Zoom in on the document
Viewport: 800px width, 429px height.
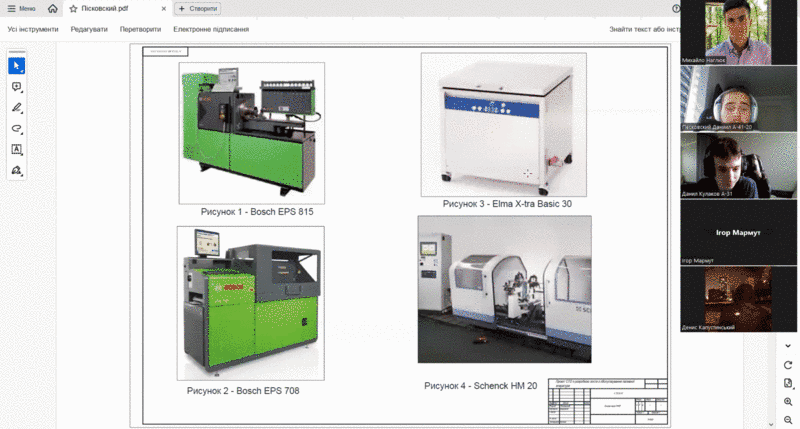tap(788, 401)
